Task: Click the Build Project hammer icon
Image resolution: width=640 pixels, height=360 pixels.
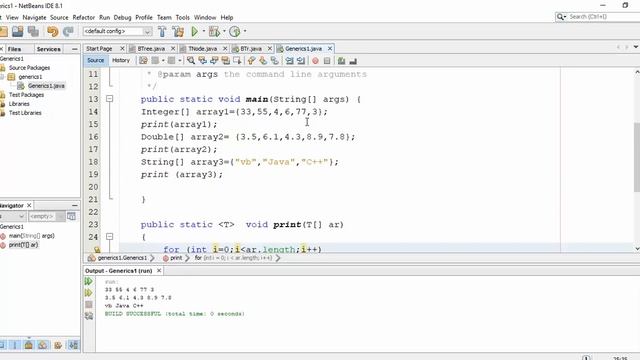Action: [162, 31]
